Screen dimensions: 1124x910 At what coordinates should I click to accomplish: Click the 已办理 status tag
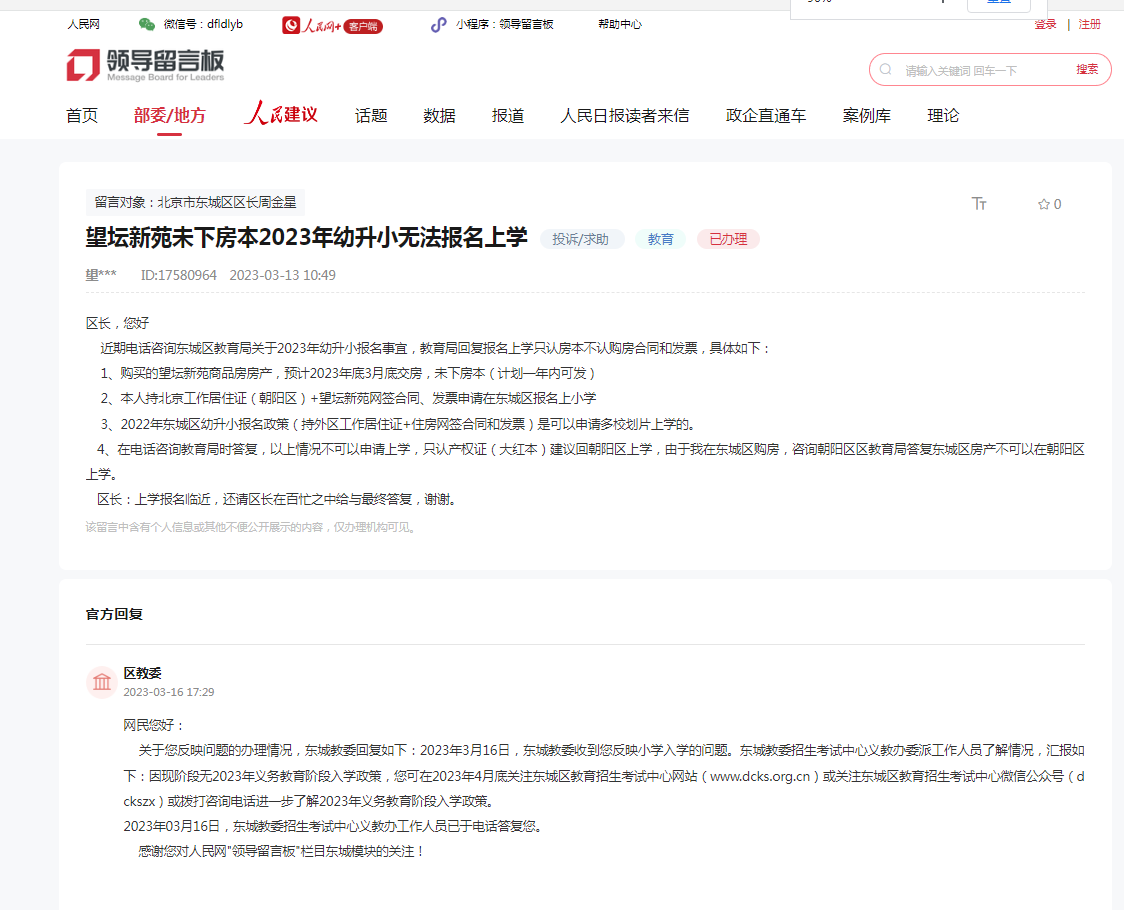(x=728, y=239)
